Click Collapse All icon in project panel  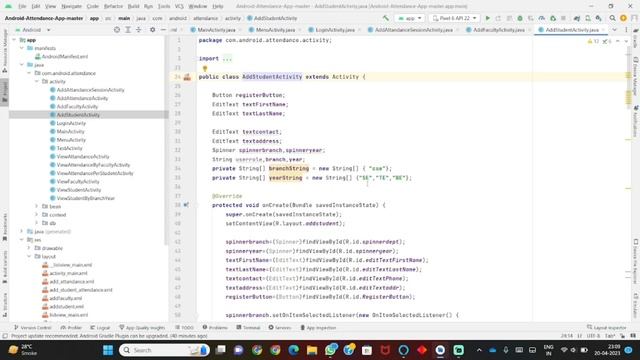pos(138,30)
